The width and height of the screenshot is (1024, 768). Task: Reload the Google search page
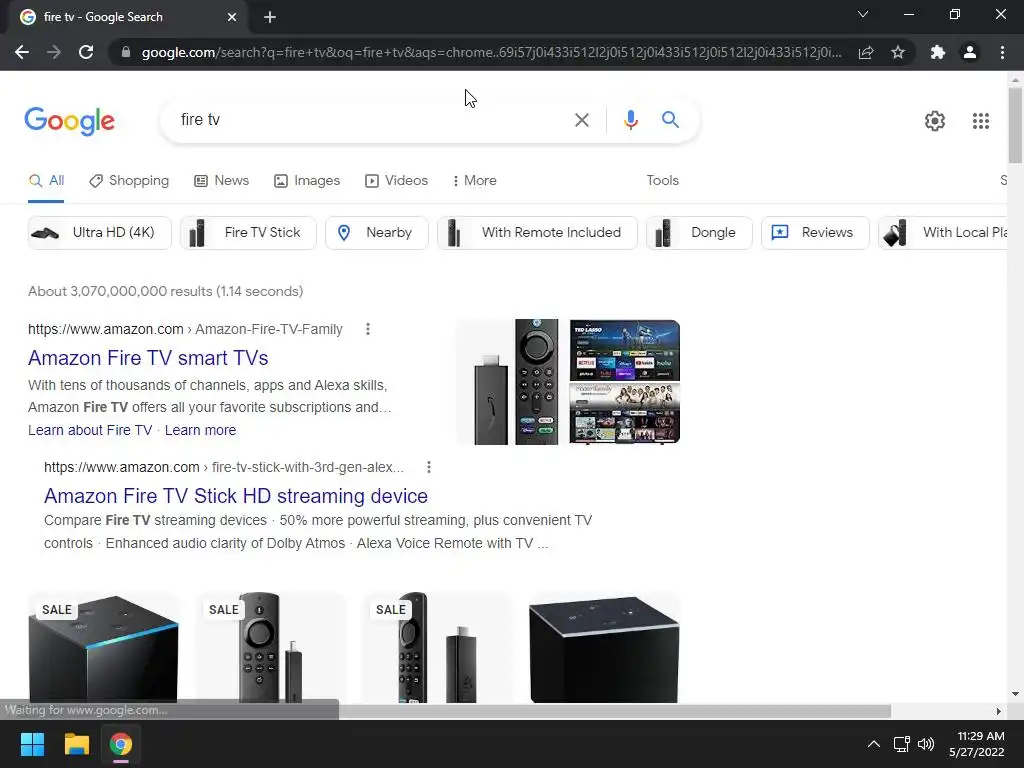point(86,52)
